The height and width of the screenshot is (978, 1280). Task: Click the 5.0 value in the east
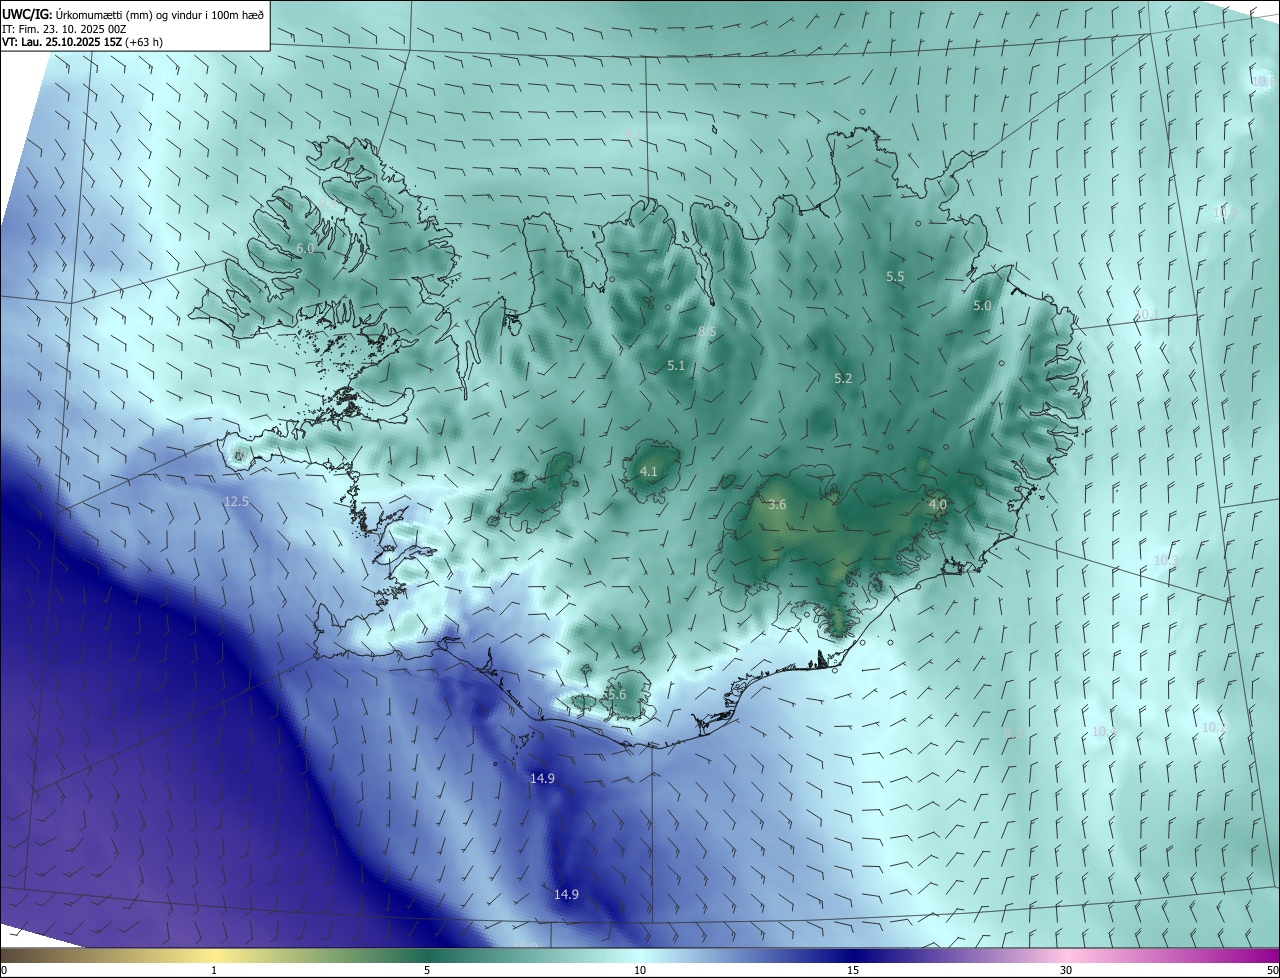(x=982, y=306)
